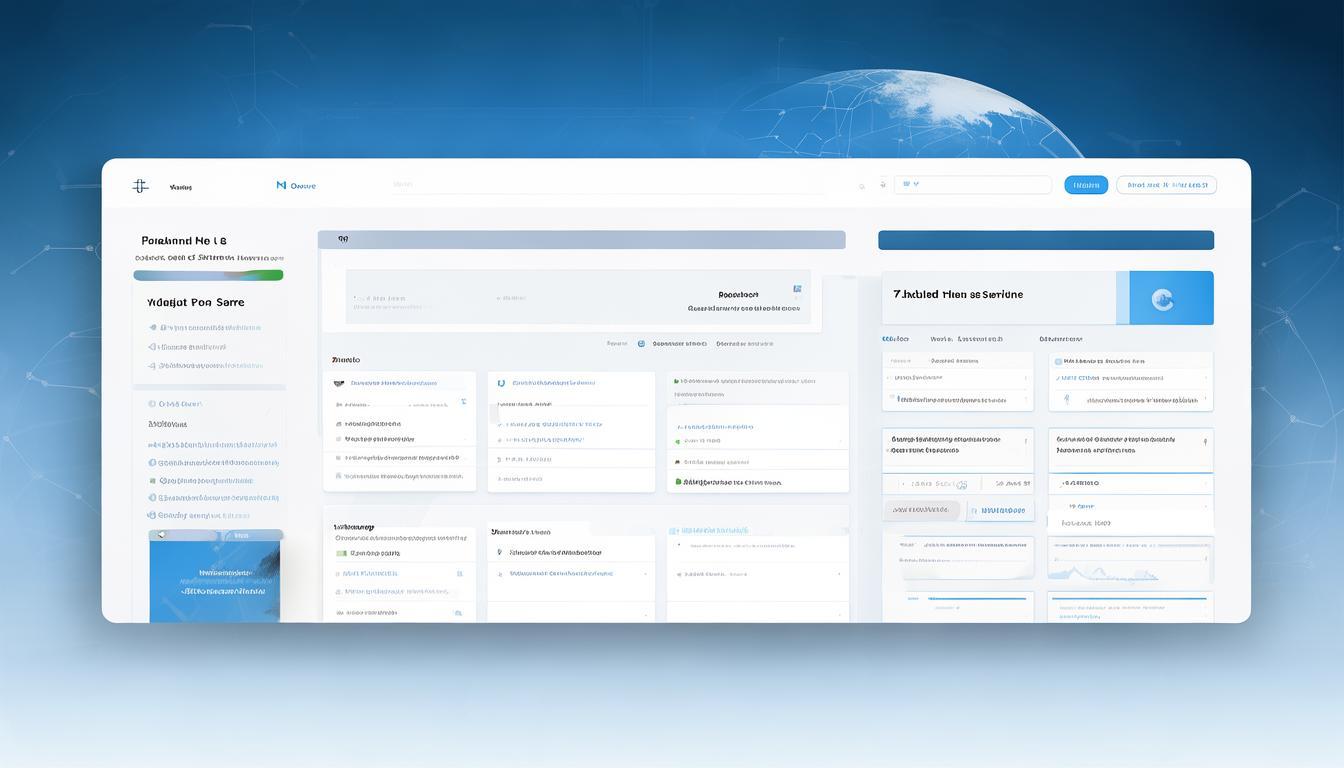
Task: Click the magnifier search icon in the header
Action: [x=863, y=185]
